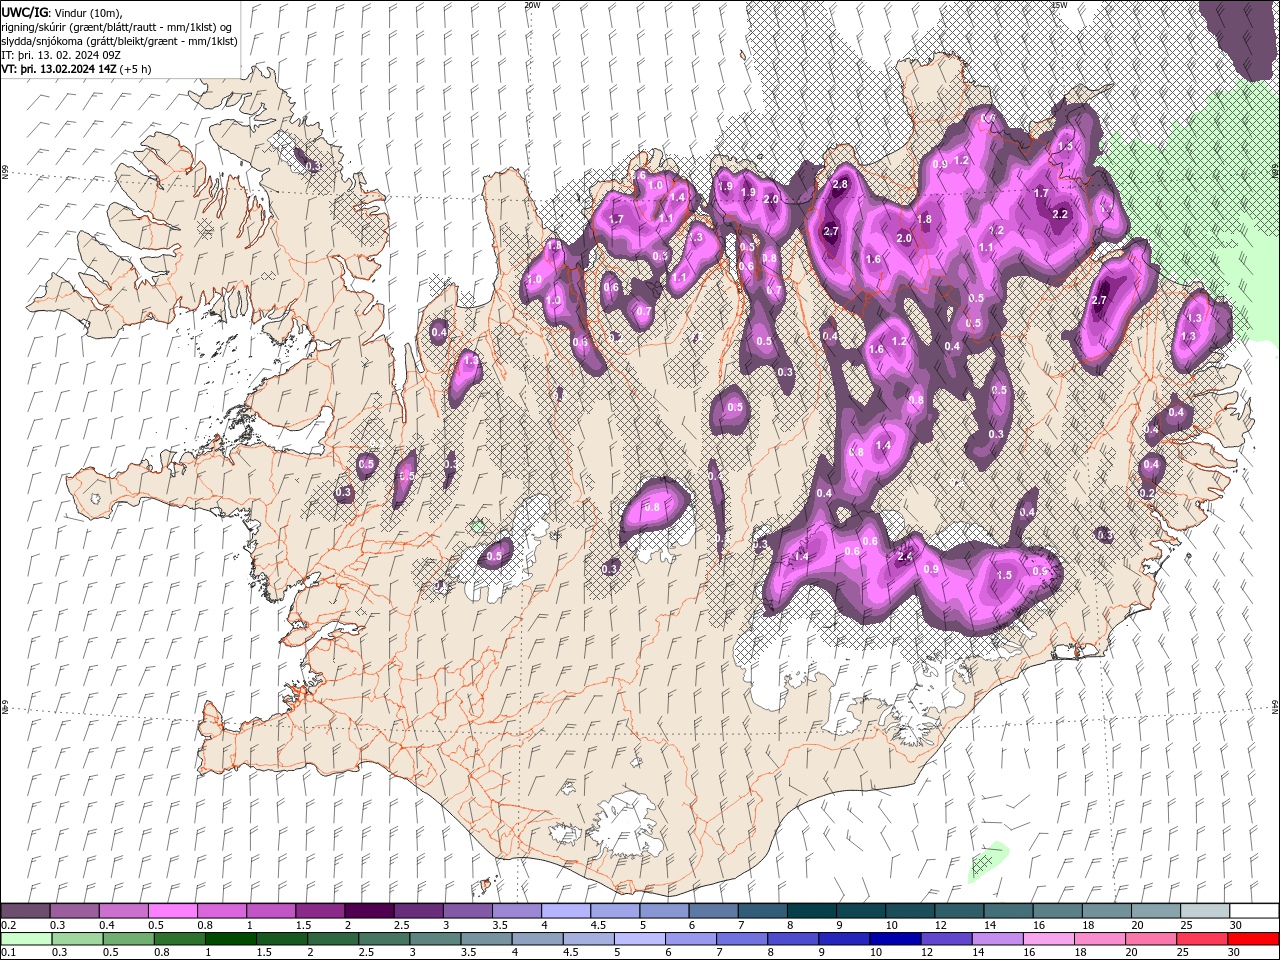Pick the darkest green 1–1.5 rain legend swatch
Image resolution: width=1280 pixels, height=960 pixels.
(x=231, y=939)
